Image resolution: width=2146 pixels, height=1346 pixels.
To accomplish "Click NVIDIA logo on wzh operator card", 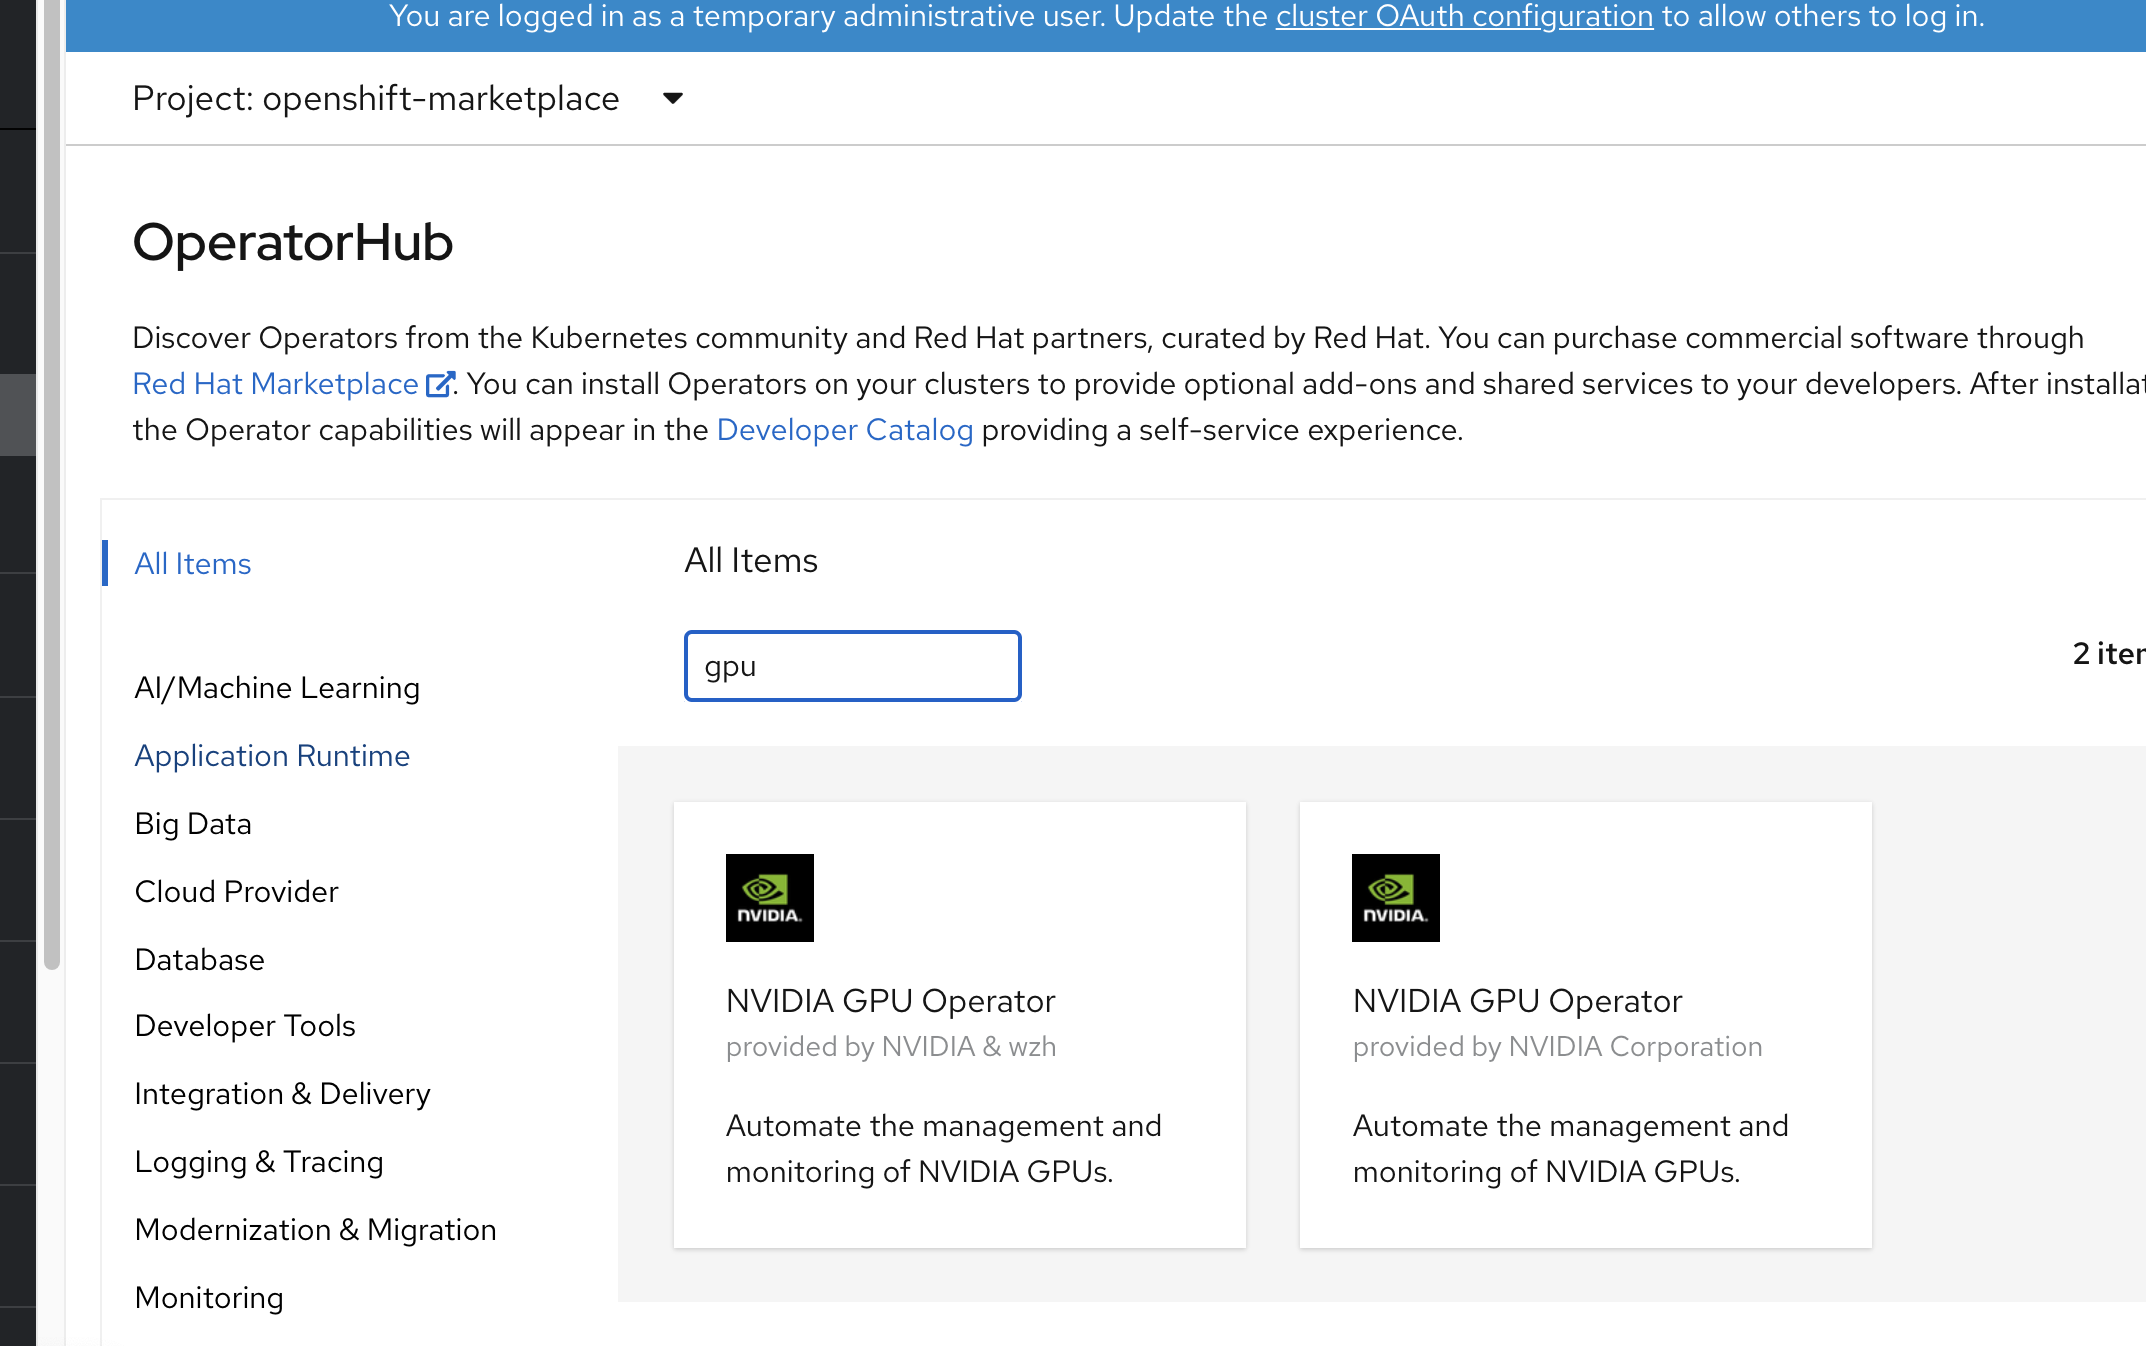I will tap(769, 897).
